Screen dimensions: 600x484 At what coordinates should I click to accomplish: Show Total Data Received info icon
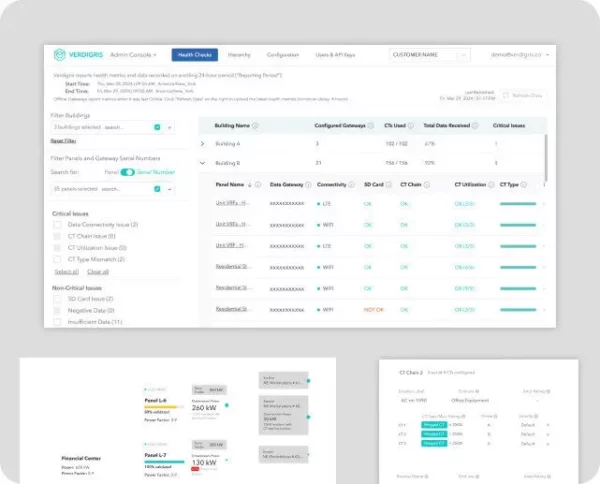(474, 125)
